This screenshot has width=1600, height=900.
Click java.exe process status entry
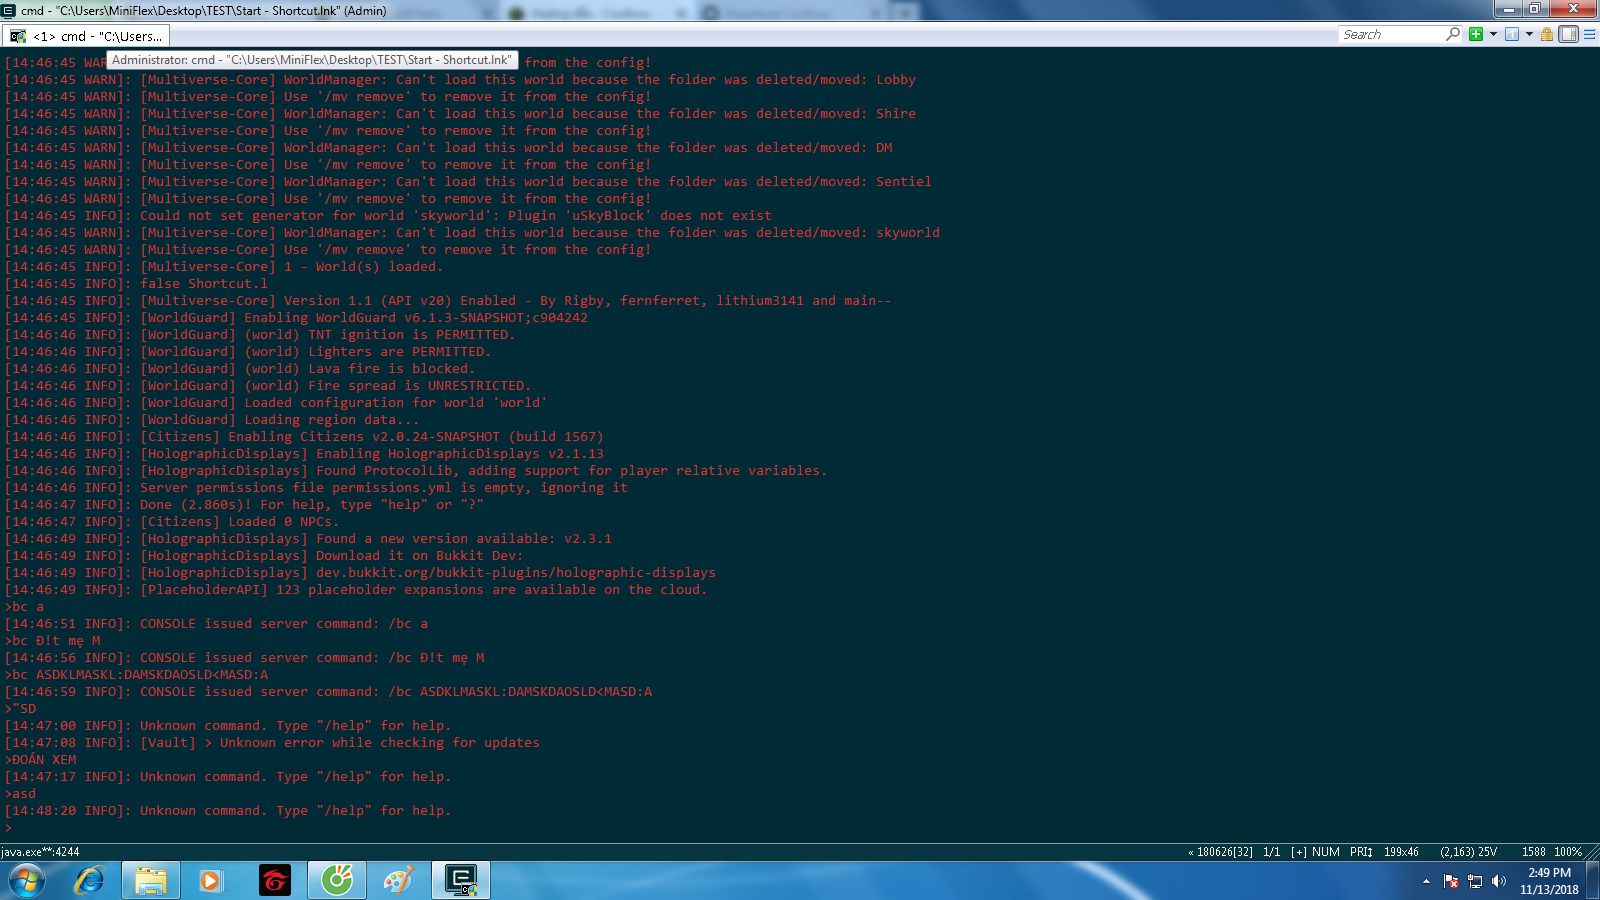tap(40, 852)
